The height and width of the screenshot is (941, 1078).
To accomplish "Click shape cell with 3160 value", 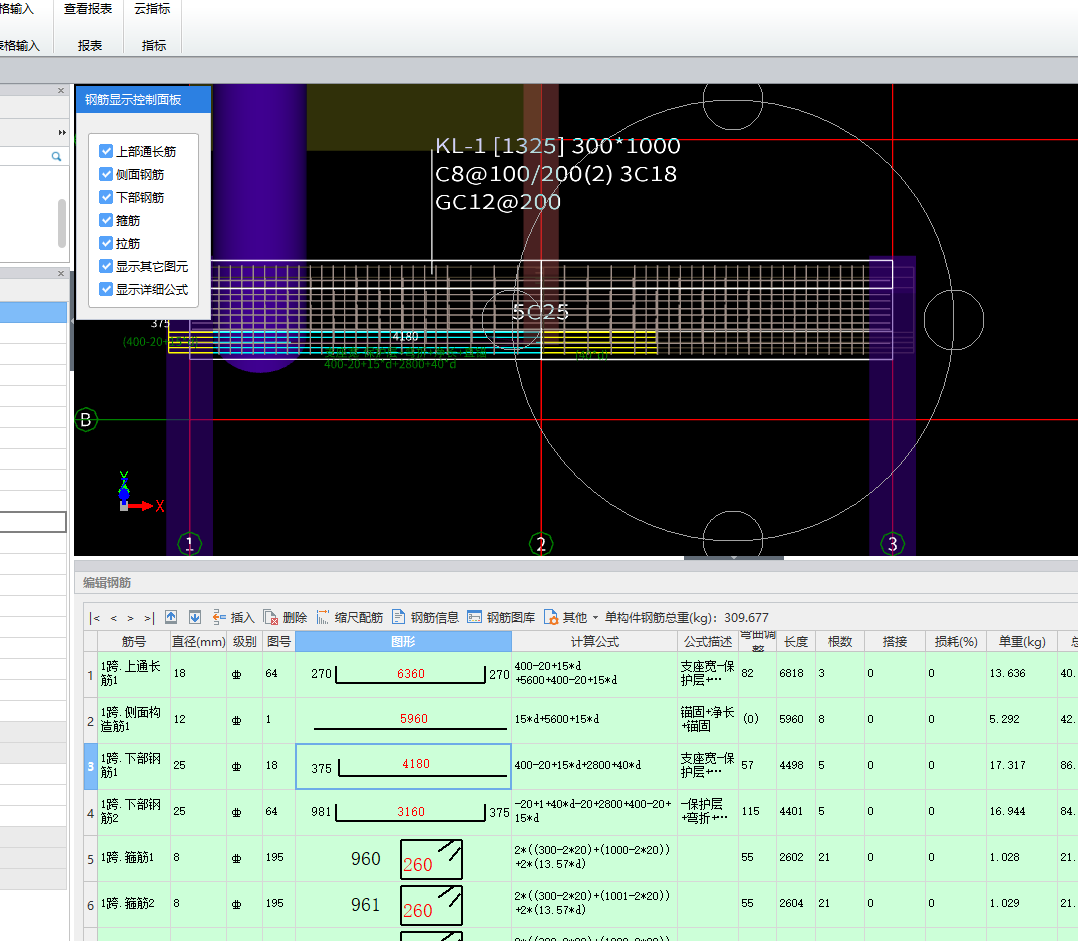I will tap(404, 812).
